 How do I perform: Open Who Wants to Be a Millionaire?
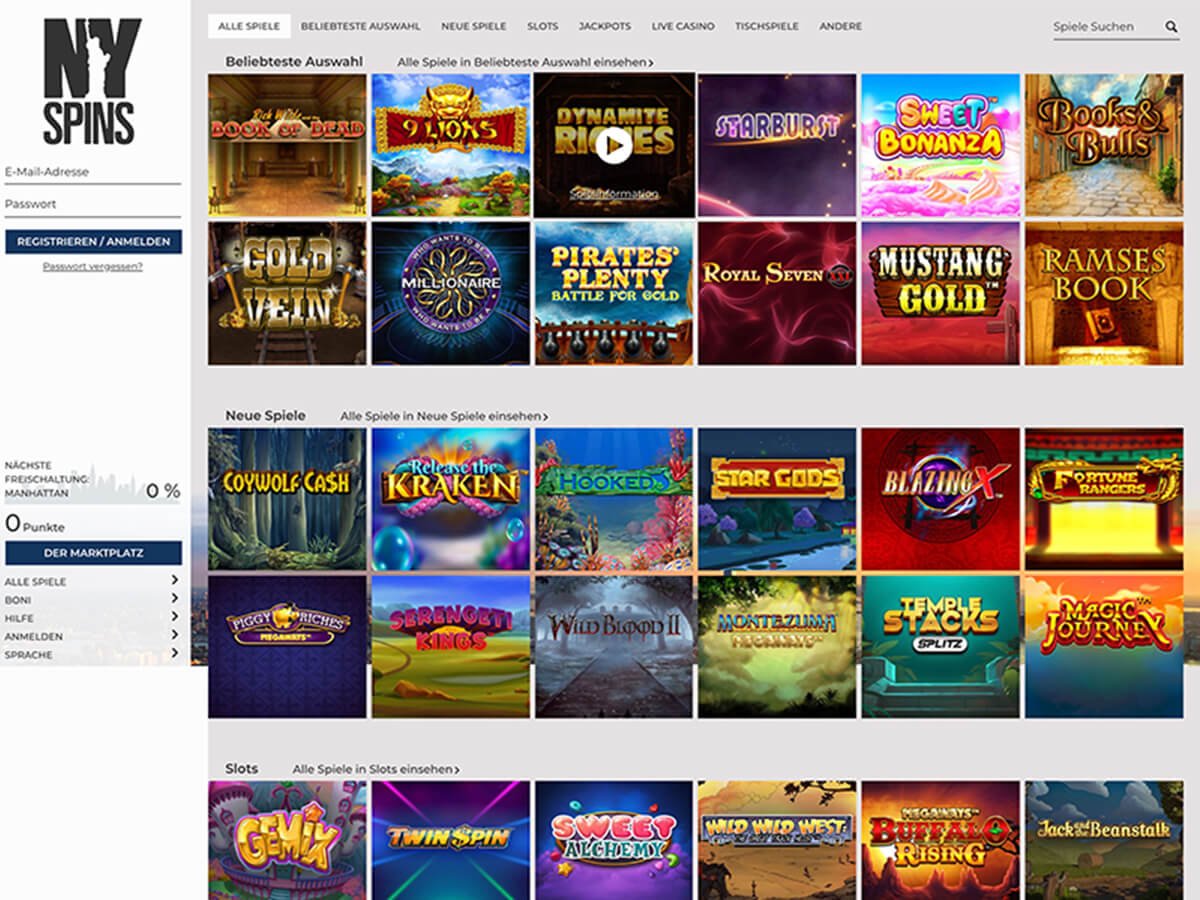tap(451, 293)
